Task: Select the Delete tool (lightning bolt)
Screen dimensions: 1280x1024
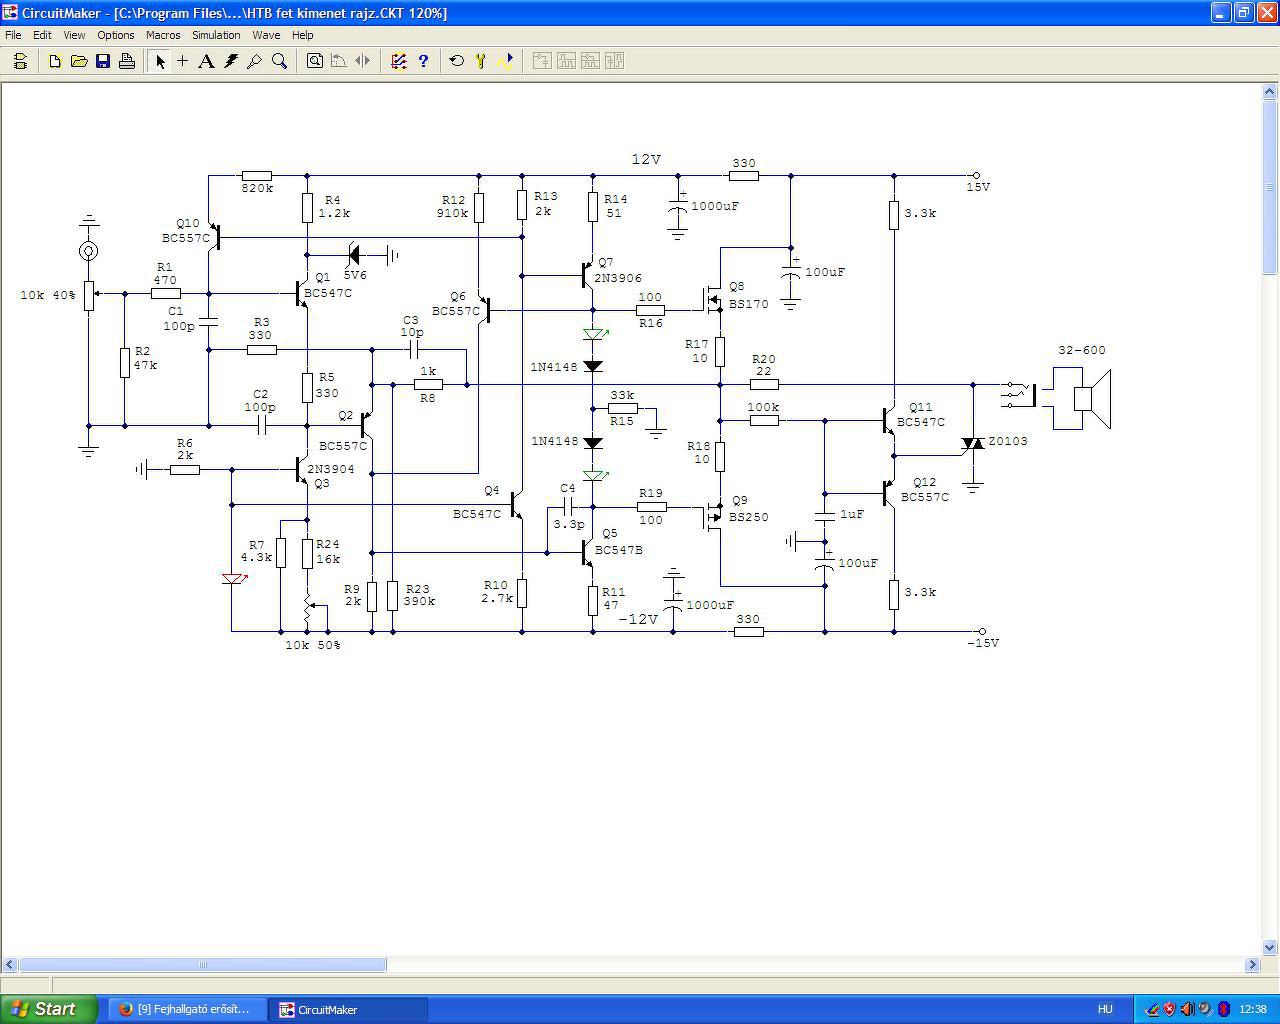Action: click(231, 61)
